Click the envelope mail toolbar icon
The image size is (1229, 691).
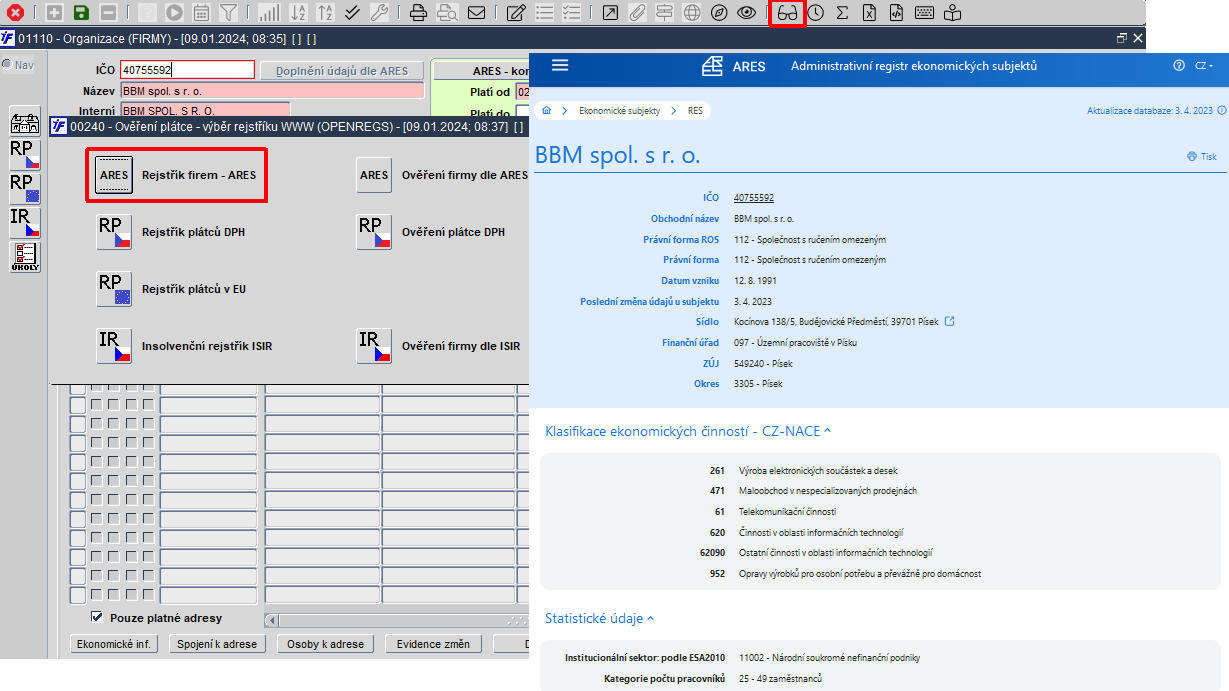tap(476, 13)
